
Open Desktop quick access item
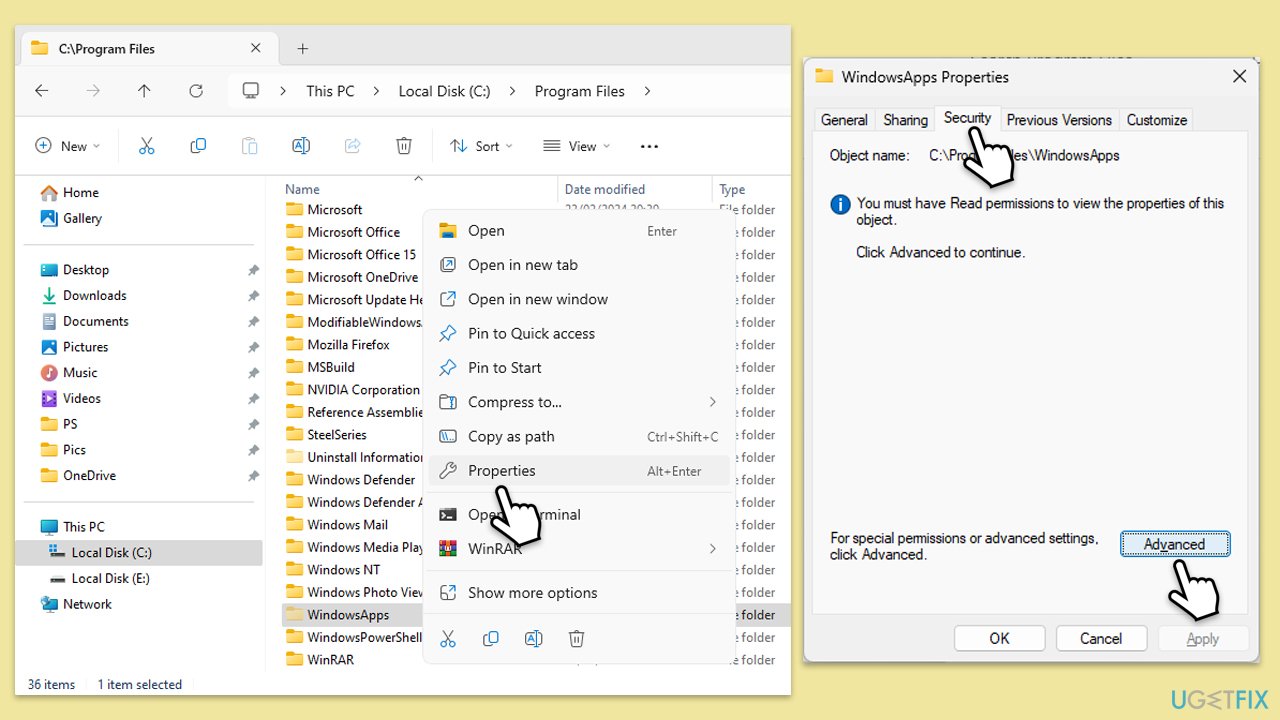coord(75,270)
